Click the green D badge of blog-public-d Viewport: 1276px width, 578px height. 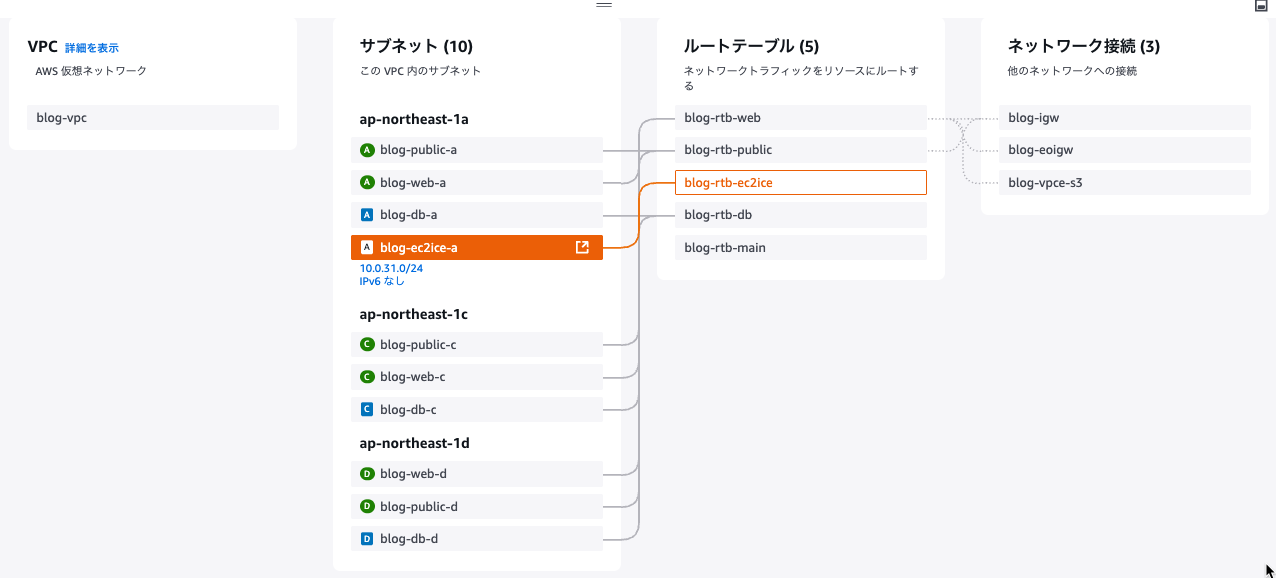point(367,506)
